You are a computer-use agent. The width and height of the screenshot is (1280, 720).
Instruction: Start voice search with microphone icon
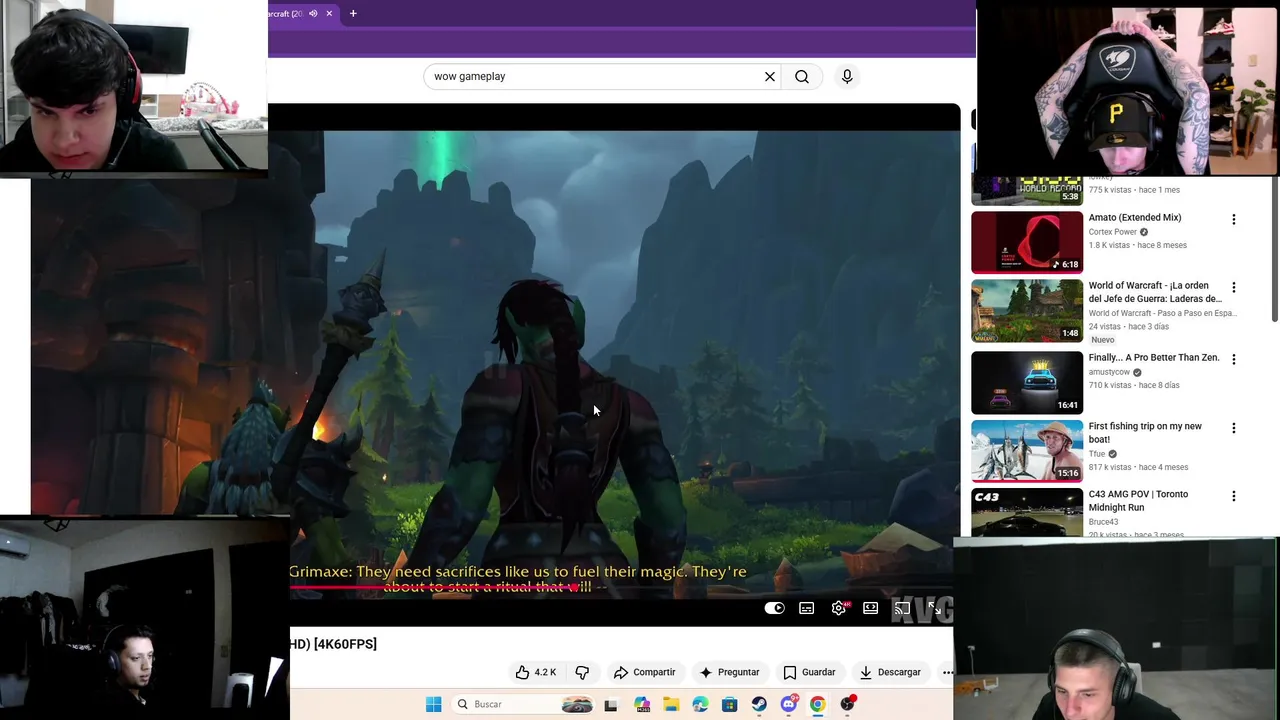847,76
